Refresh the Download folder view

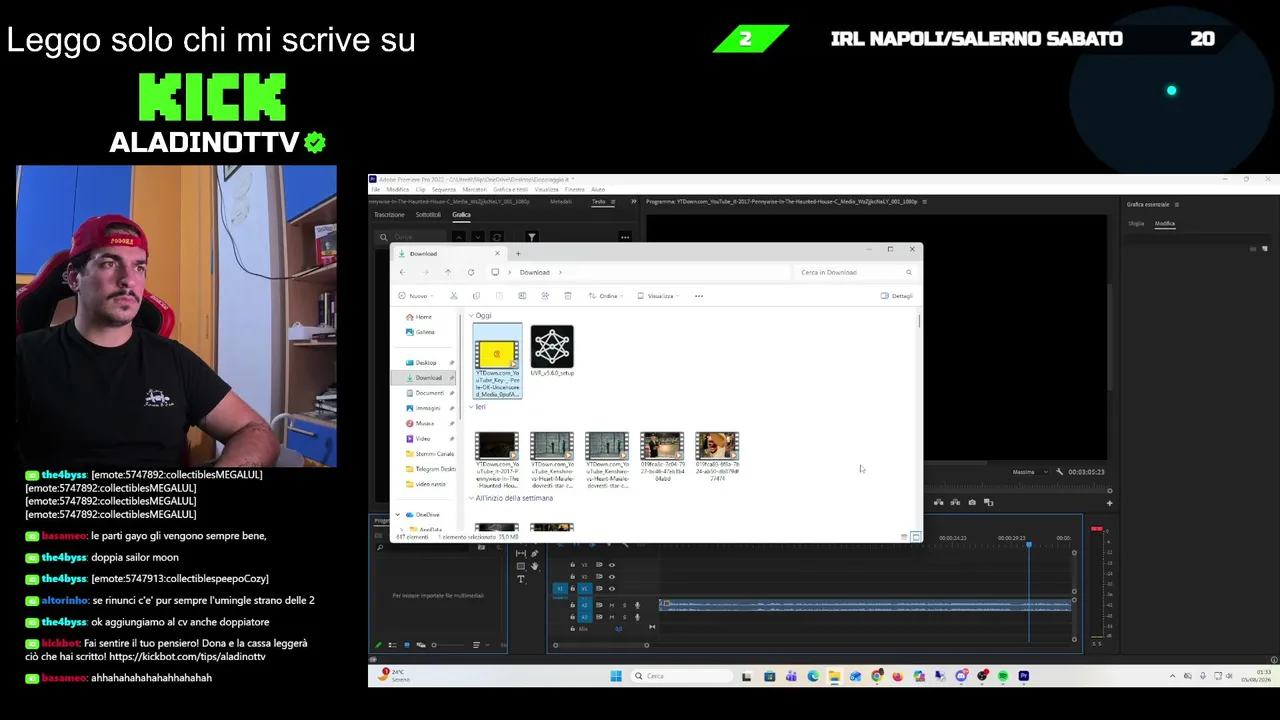[471, 272]
